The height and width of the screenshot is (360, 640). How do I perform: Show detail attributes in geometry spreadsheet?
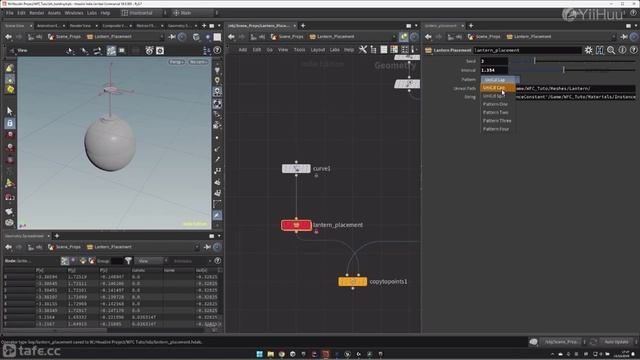pyautogui.click(x=92, y=261)
